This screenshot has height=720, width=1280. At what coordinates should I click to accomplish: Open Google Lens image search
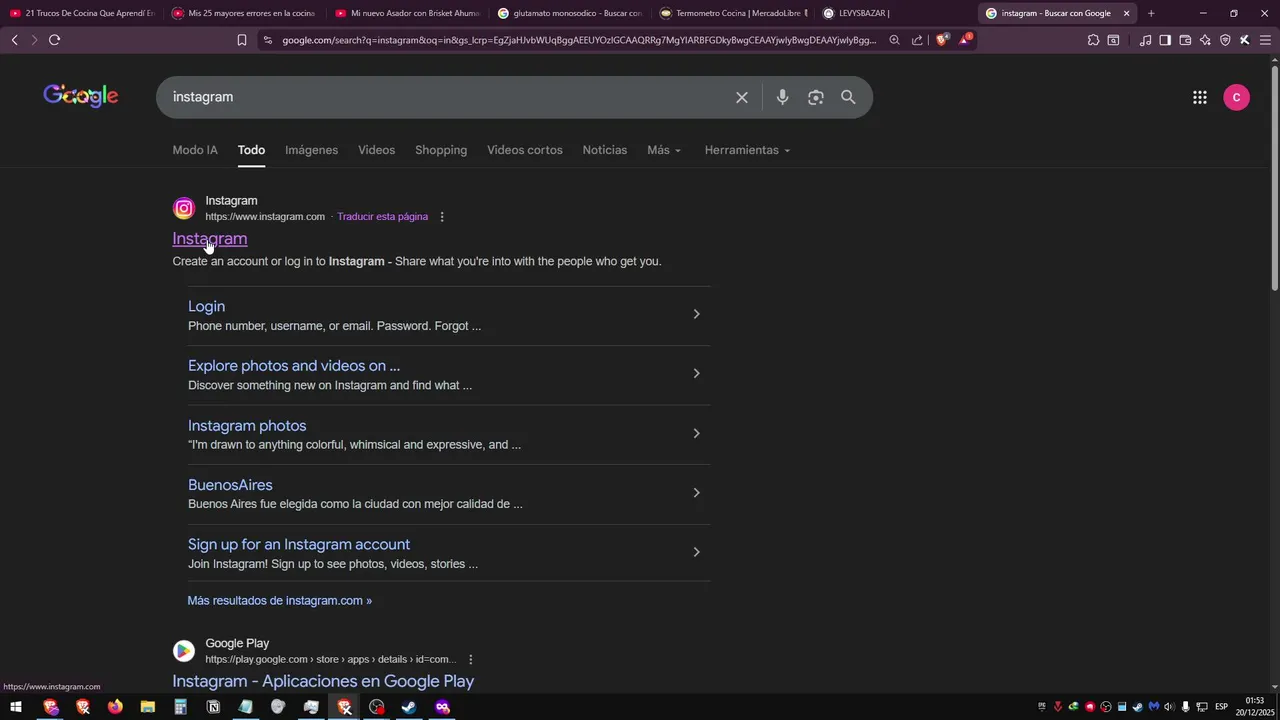[x=816, y=97]
